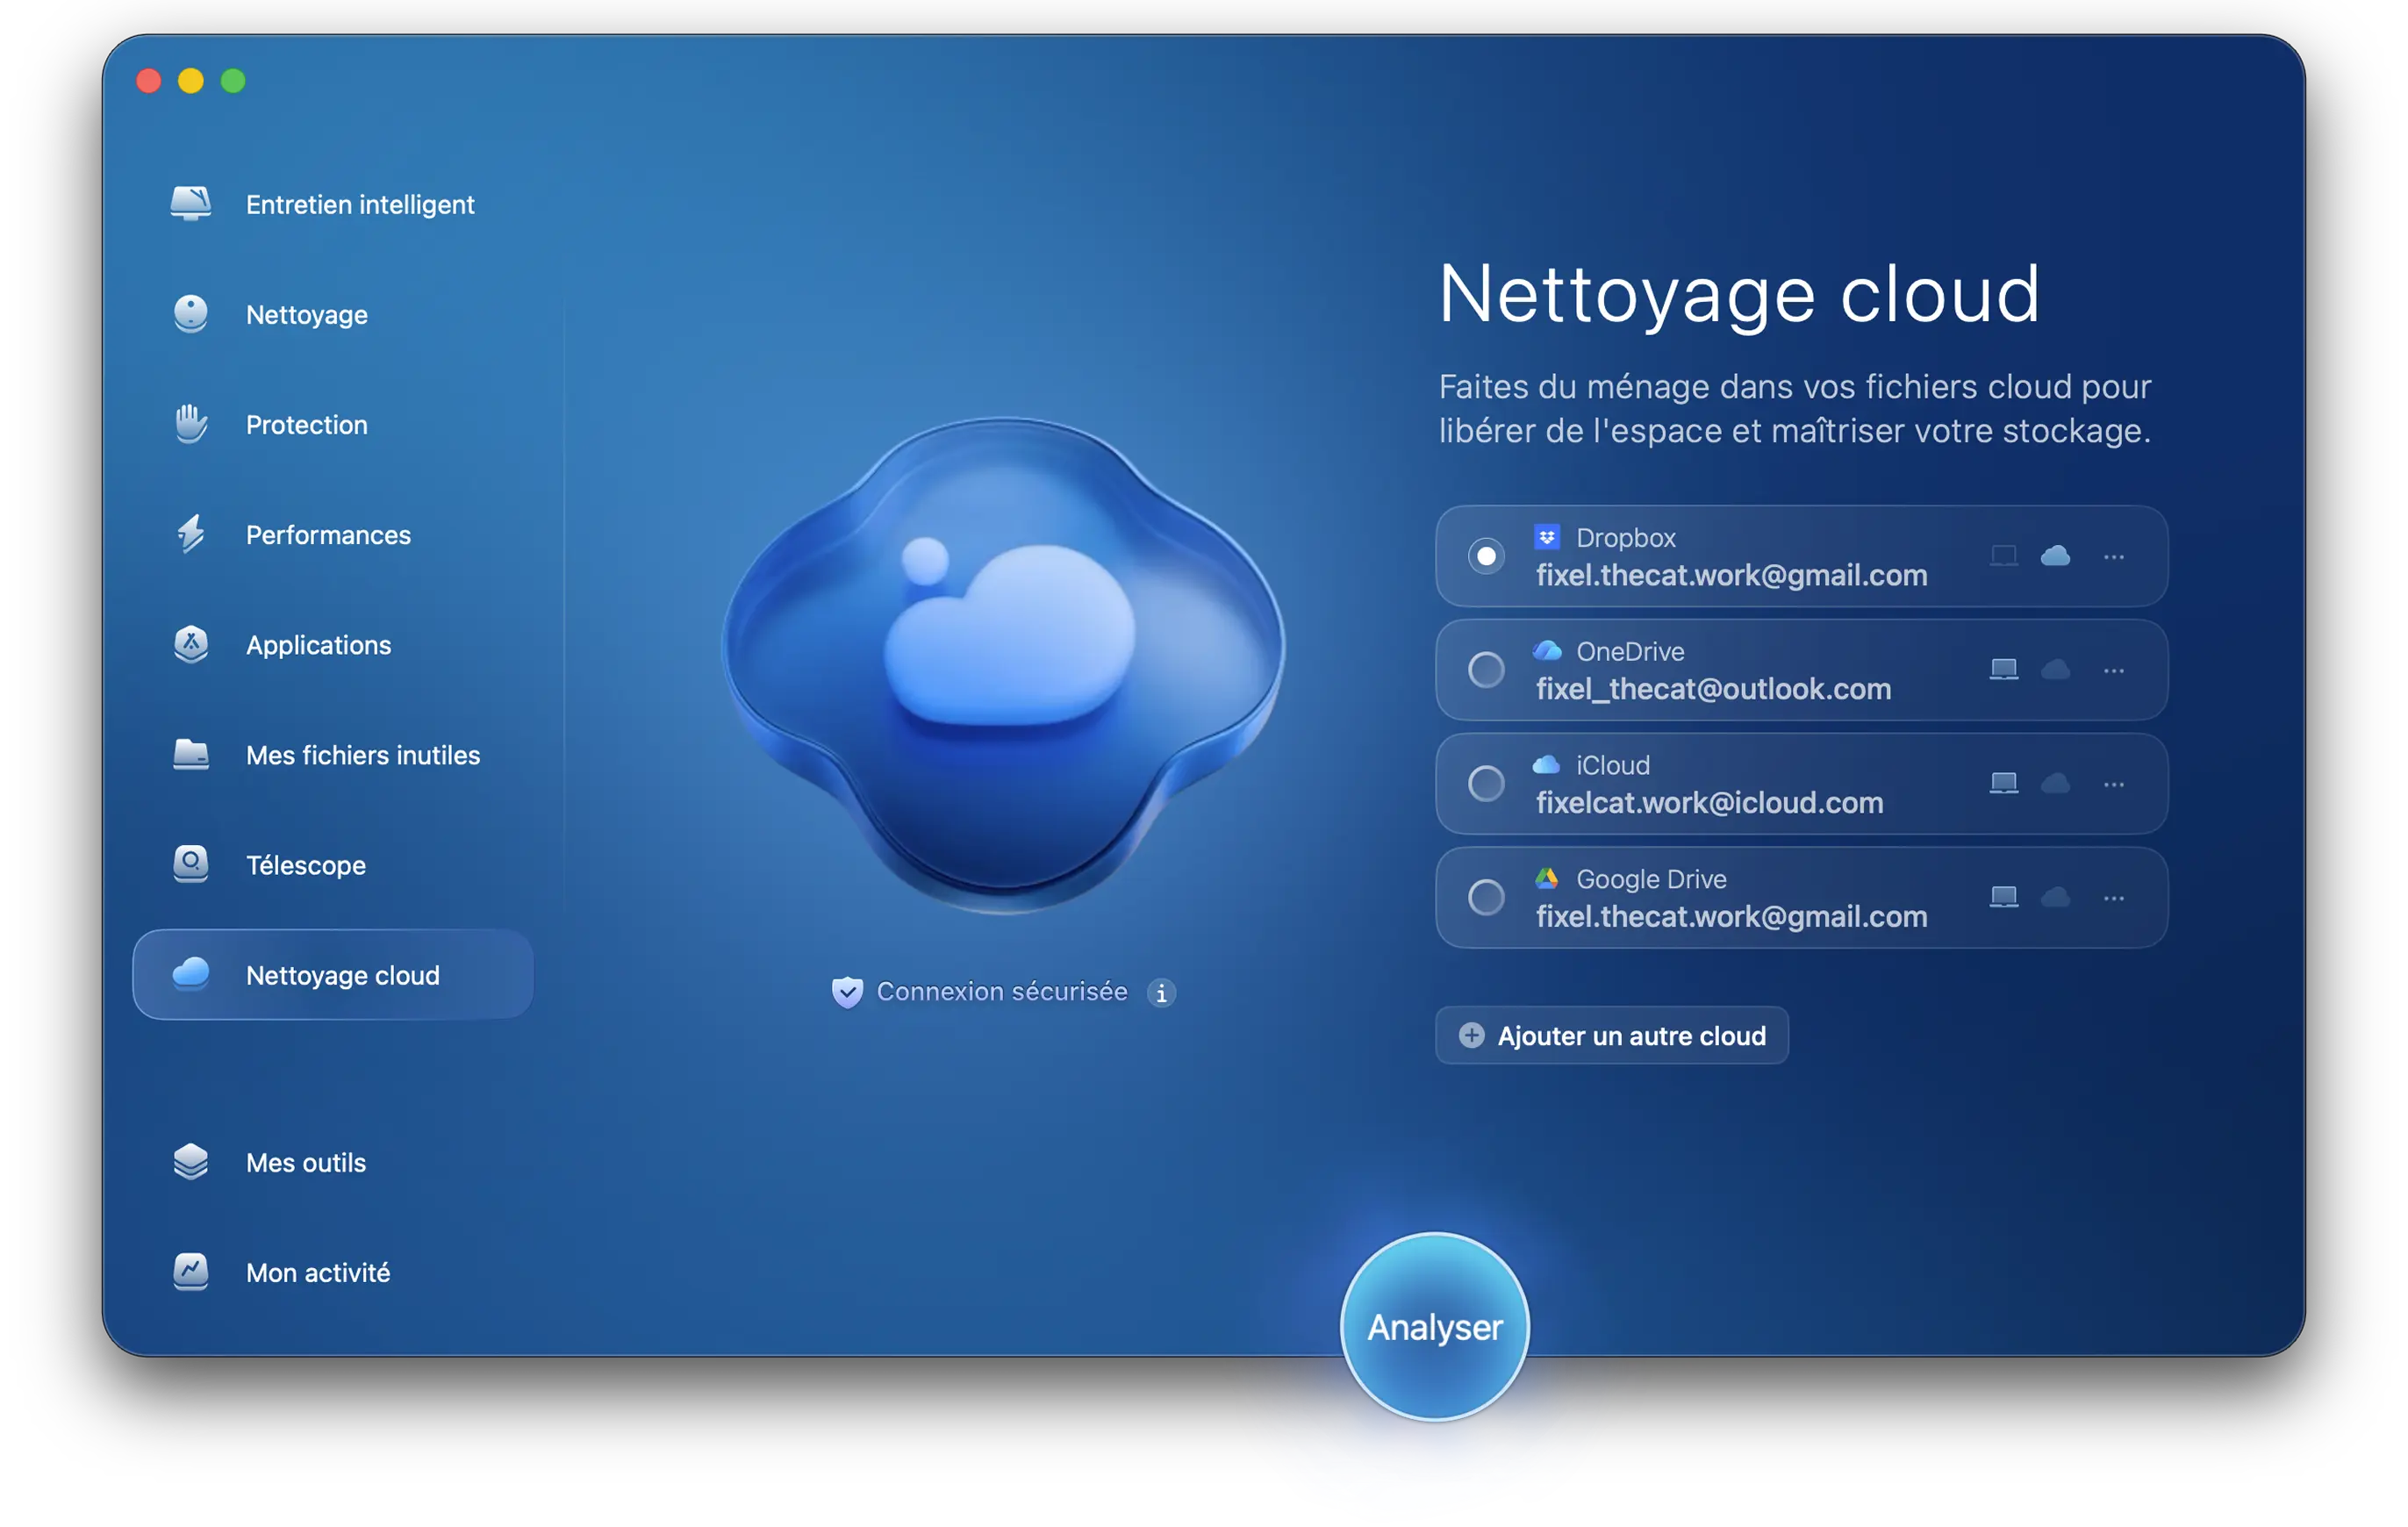The height and width of the screenshot is (1527, 2408).
Task: Open the Dropbox row three-dot menu
Action: [x=2113, y=556]
